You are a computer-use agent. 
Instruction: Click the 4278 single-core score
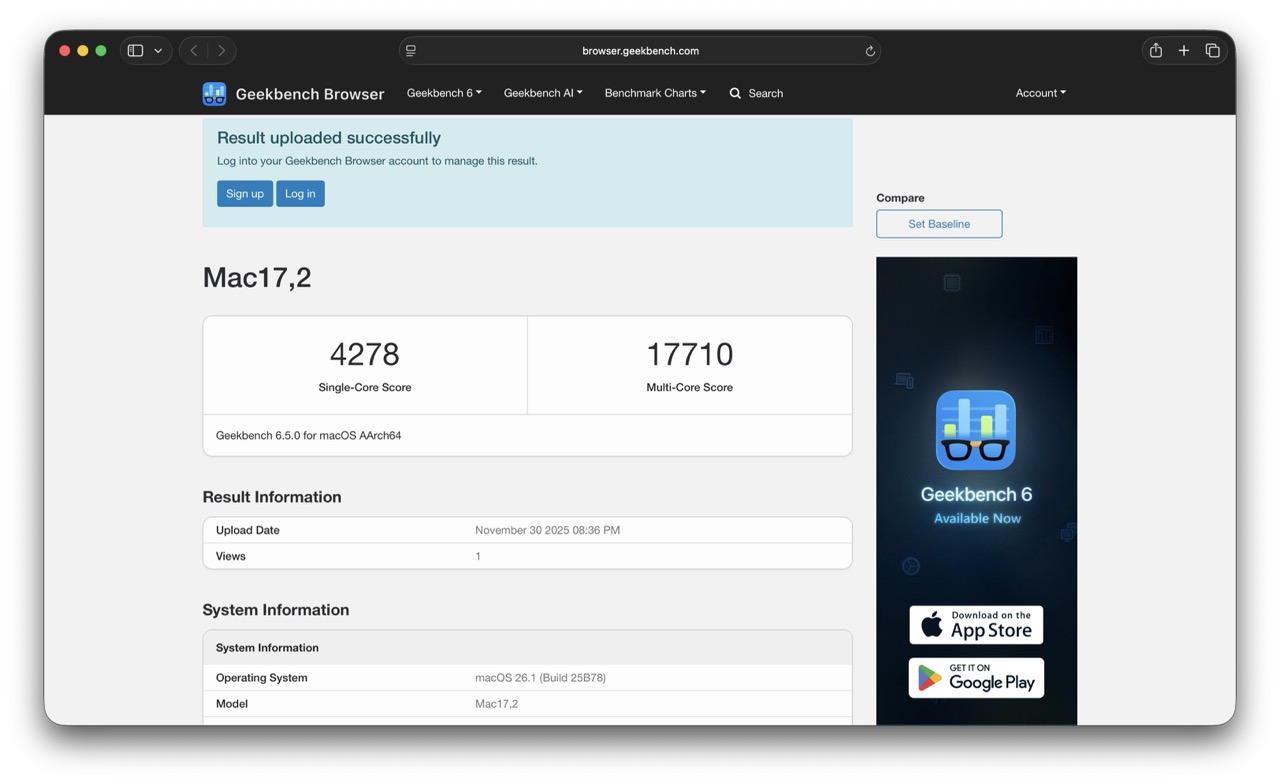(x=365, y=354)
